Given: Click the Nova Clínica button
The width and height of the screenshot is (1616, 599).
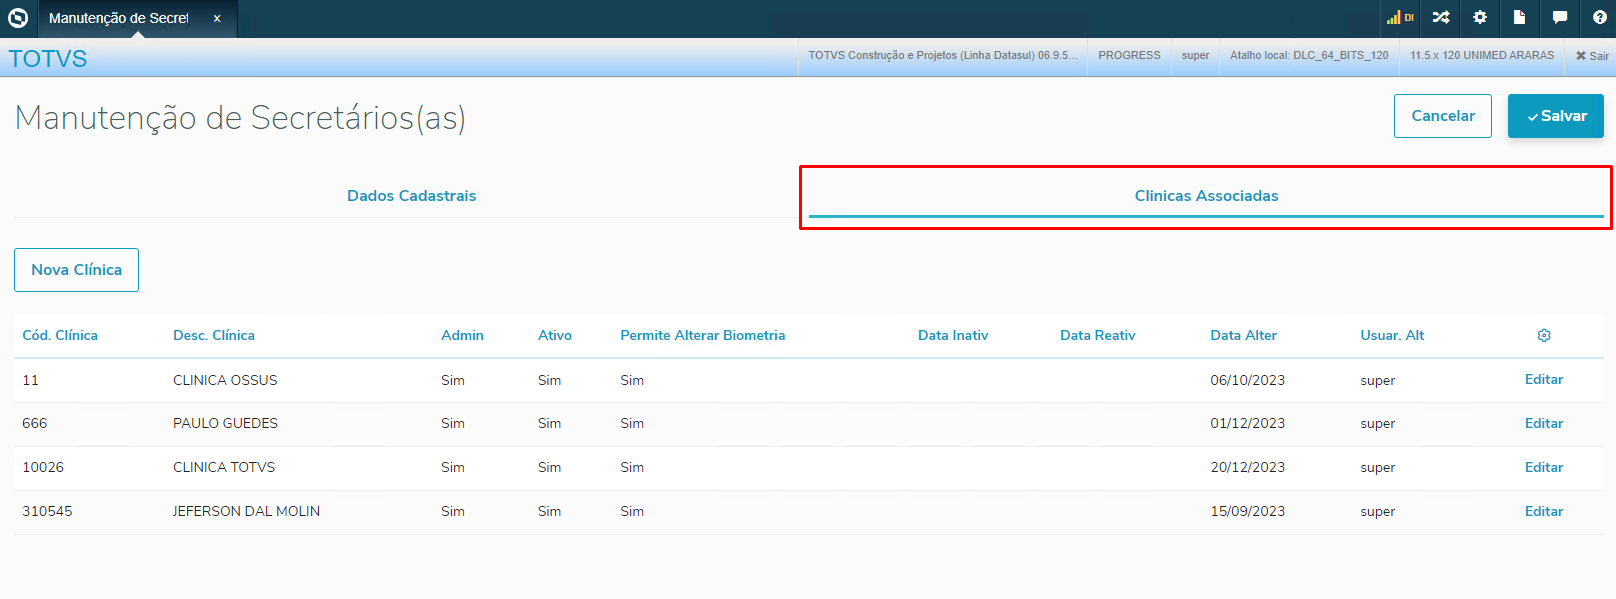Looking at the screenshot, I should (x=76, y=270).
